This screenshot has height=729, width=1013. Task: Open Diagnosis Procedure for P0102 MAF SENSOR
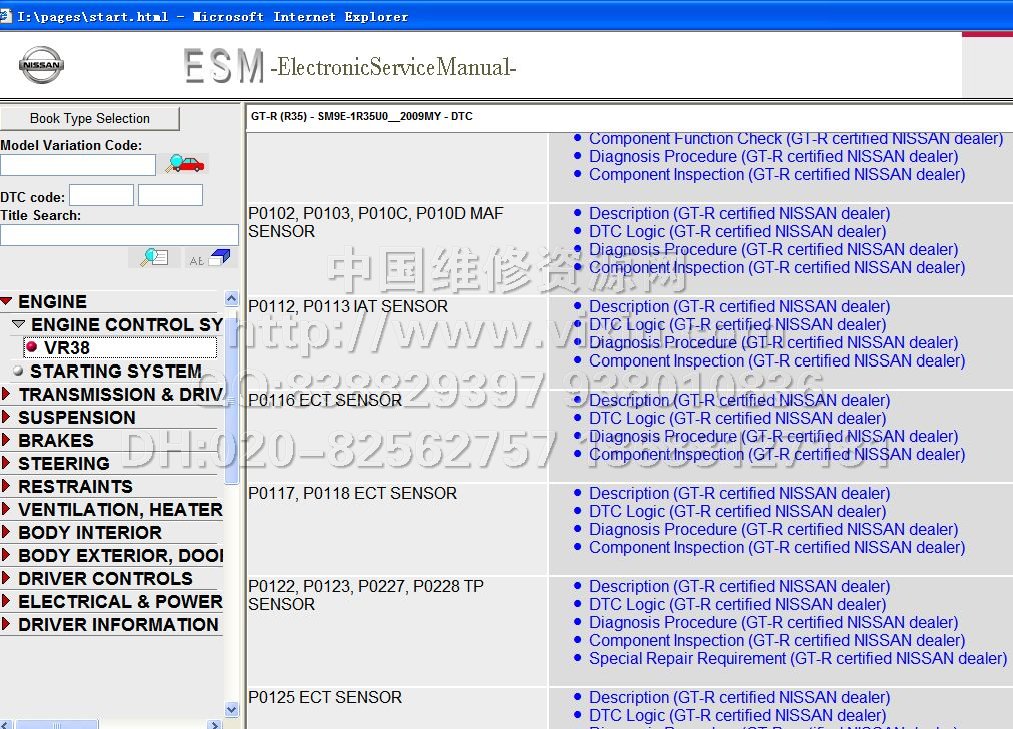(x=773, y=249)
